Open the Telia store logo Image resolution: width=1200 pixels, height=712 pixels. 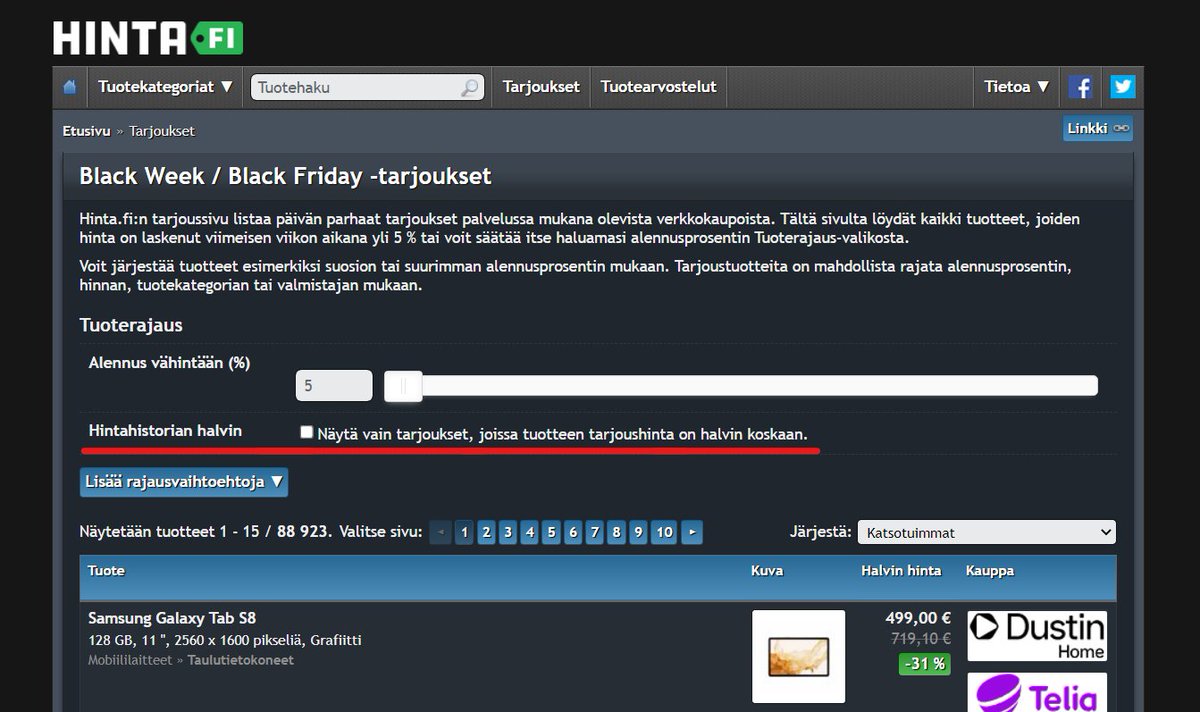pos(1037,692)
